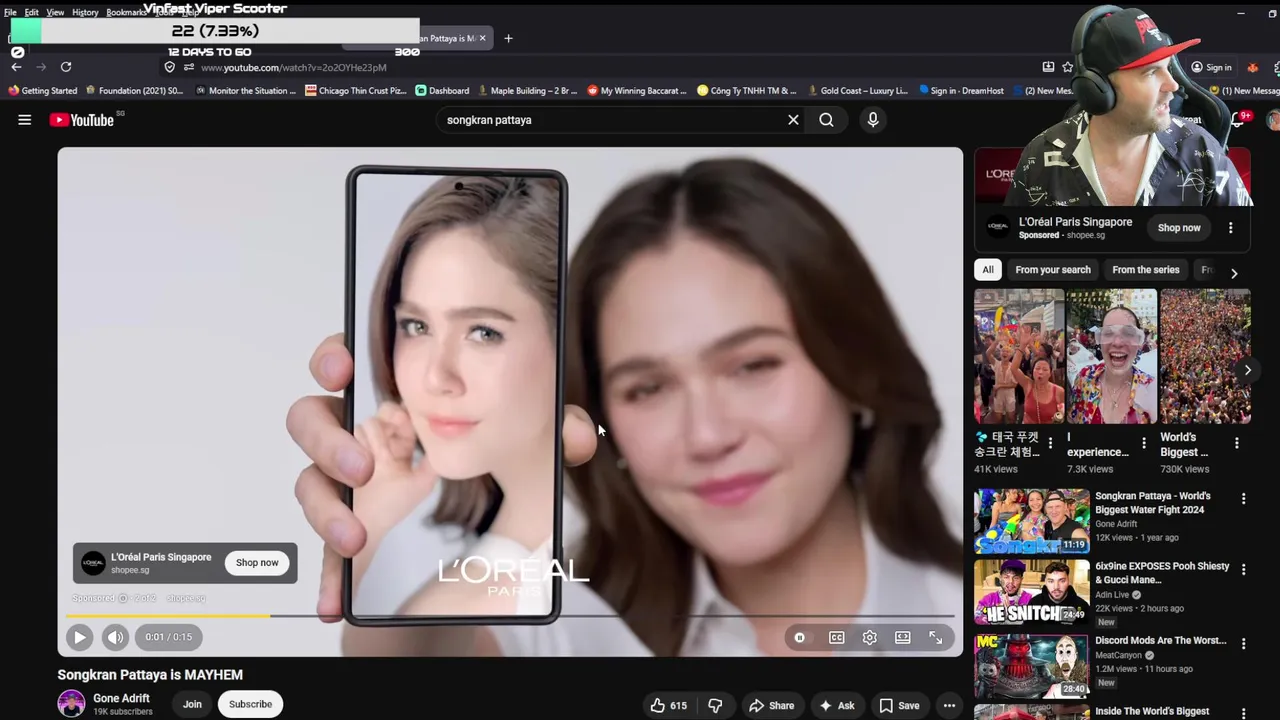Go to the YouTube home logo
This screenshot has width=1280, height=720.
82,120
